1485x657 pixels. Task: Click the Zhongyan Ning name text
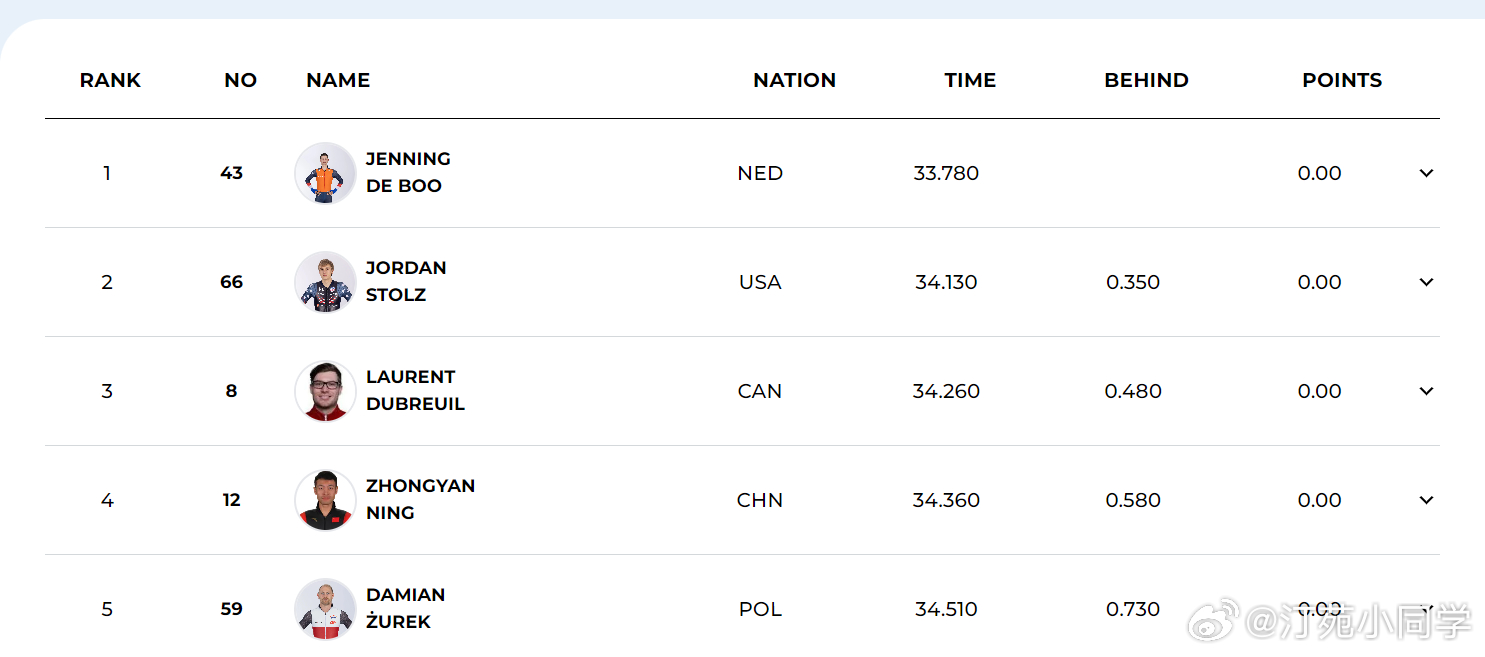tap(419, 499)
